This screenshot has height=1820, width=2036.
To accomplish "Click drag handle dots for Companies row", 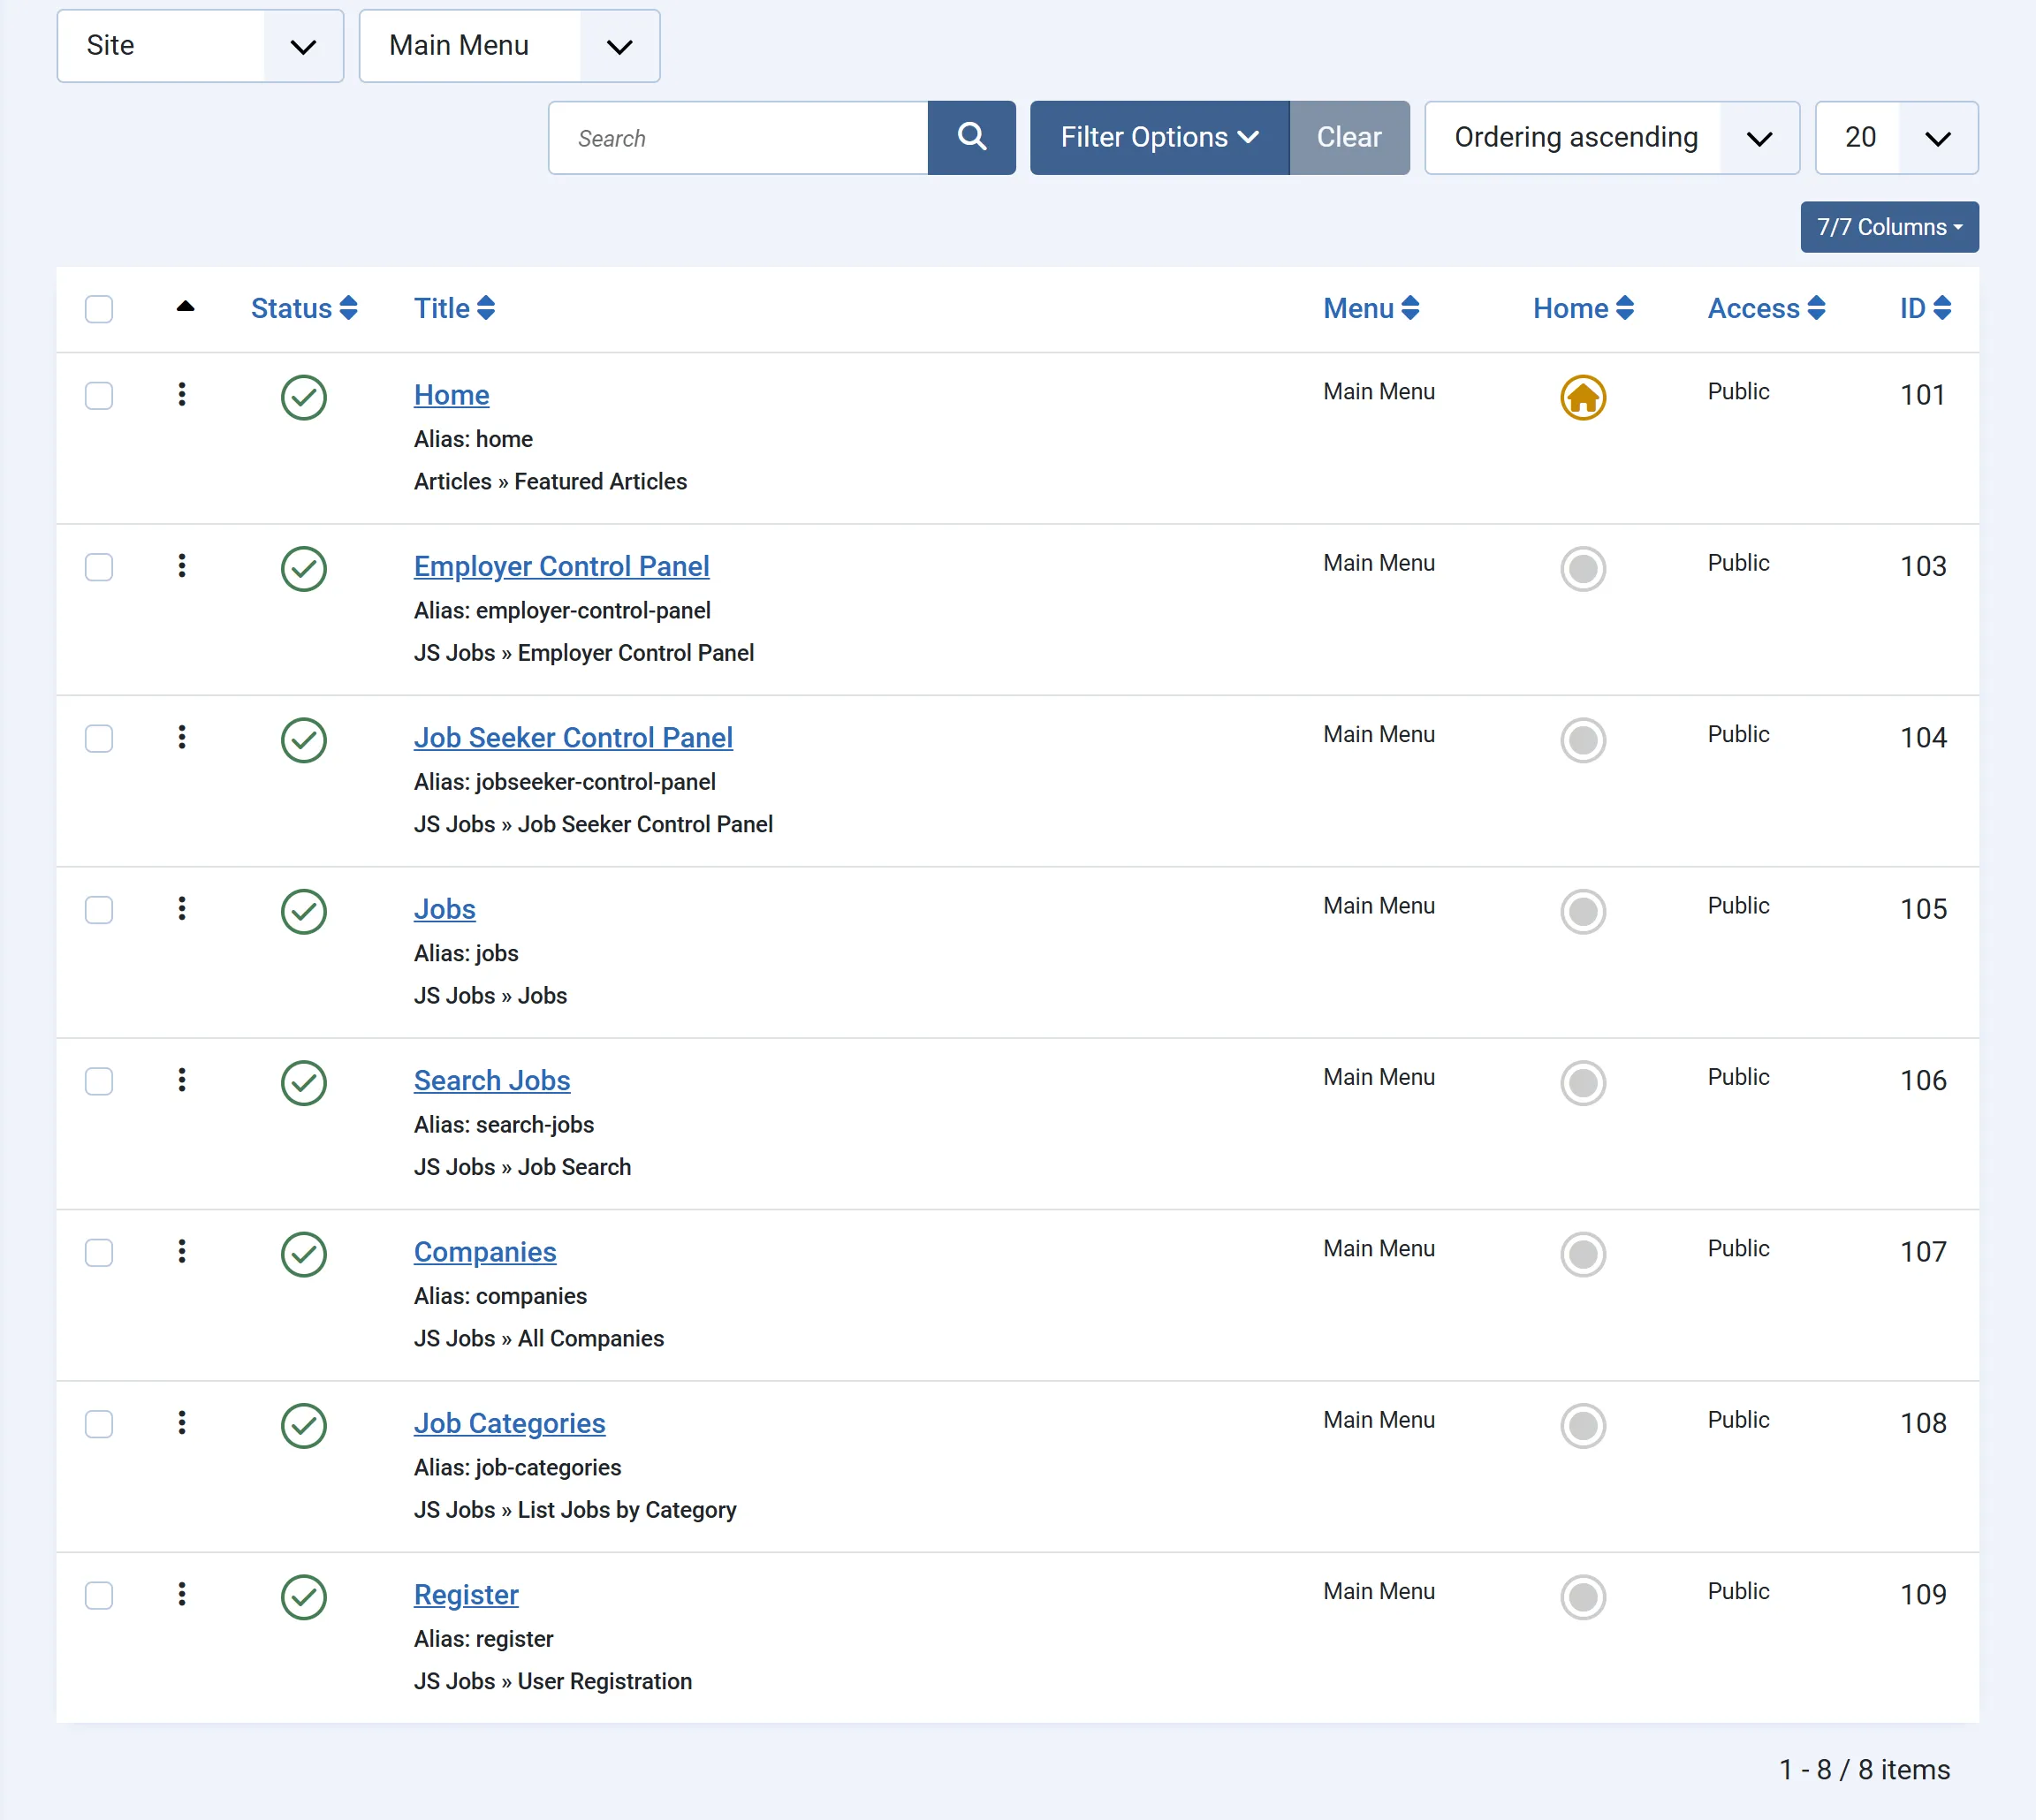I will pyautogui.click(x=182, y=1251).
